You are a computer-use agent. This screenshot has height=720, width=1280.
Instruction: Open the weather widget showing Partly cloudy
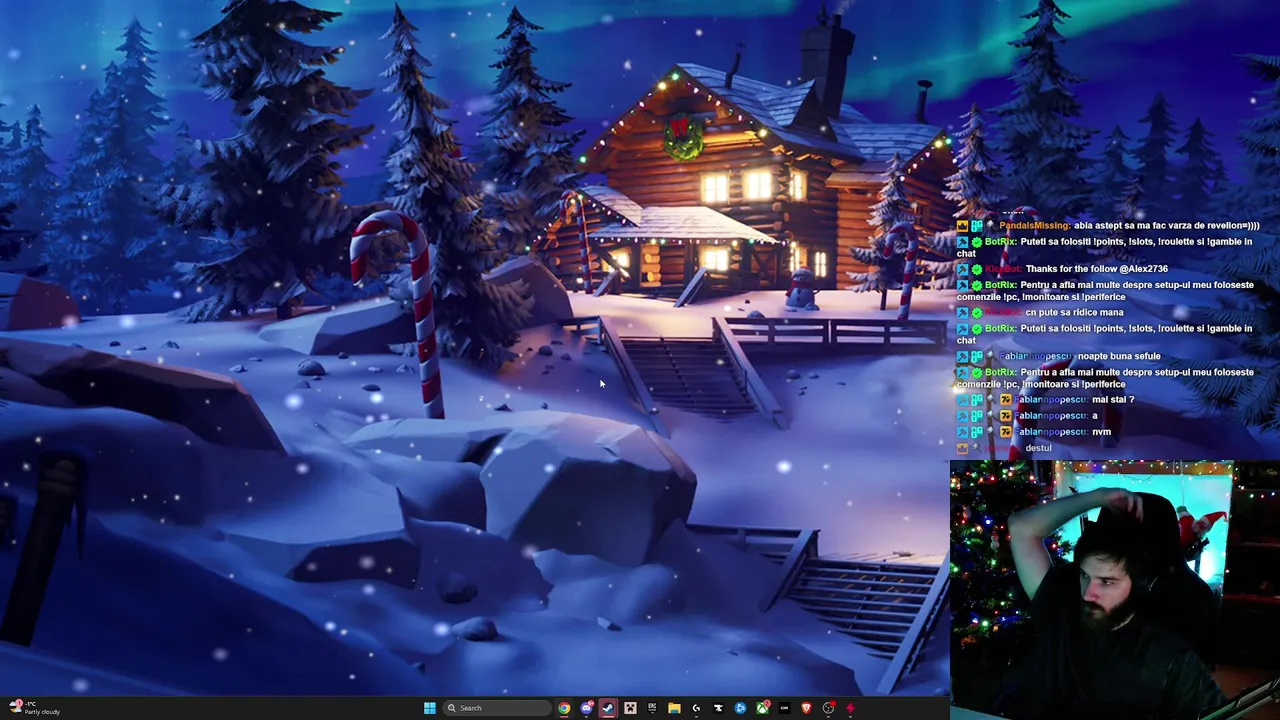35,708
